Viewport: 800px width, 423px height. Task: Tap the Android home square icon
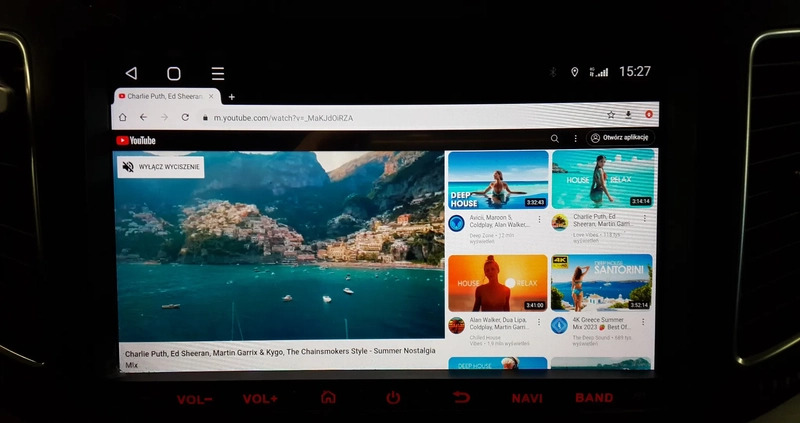point(174,73)
